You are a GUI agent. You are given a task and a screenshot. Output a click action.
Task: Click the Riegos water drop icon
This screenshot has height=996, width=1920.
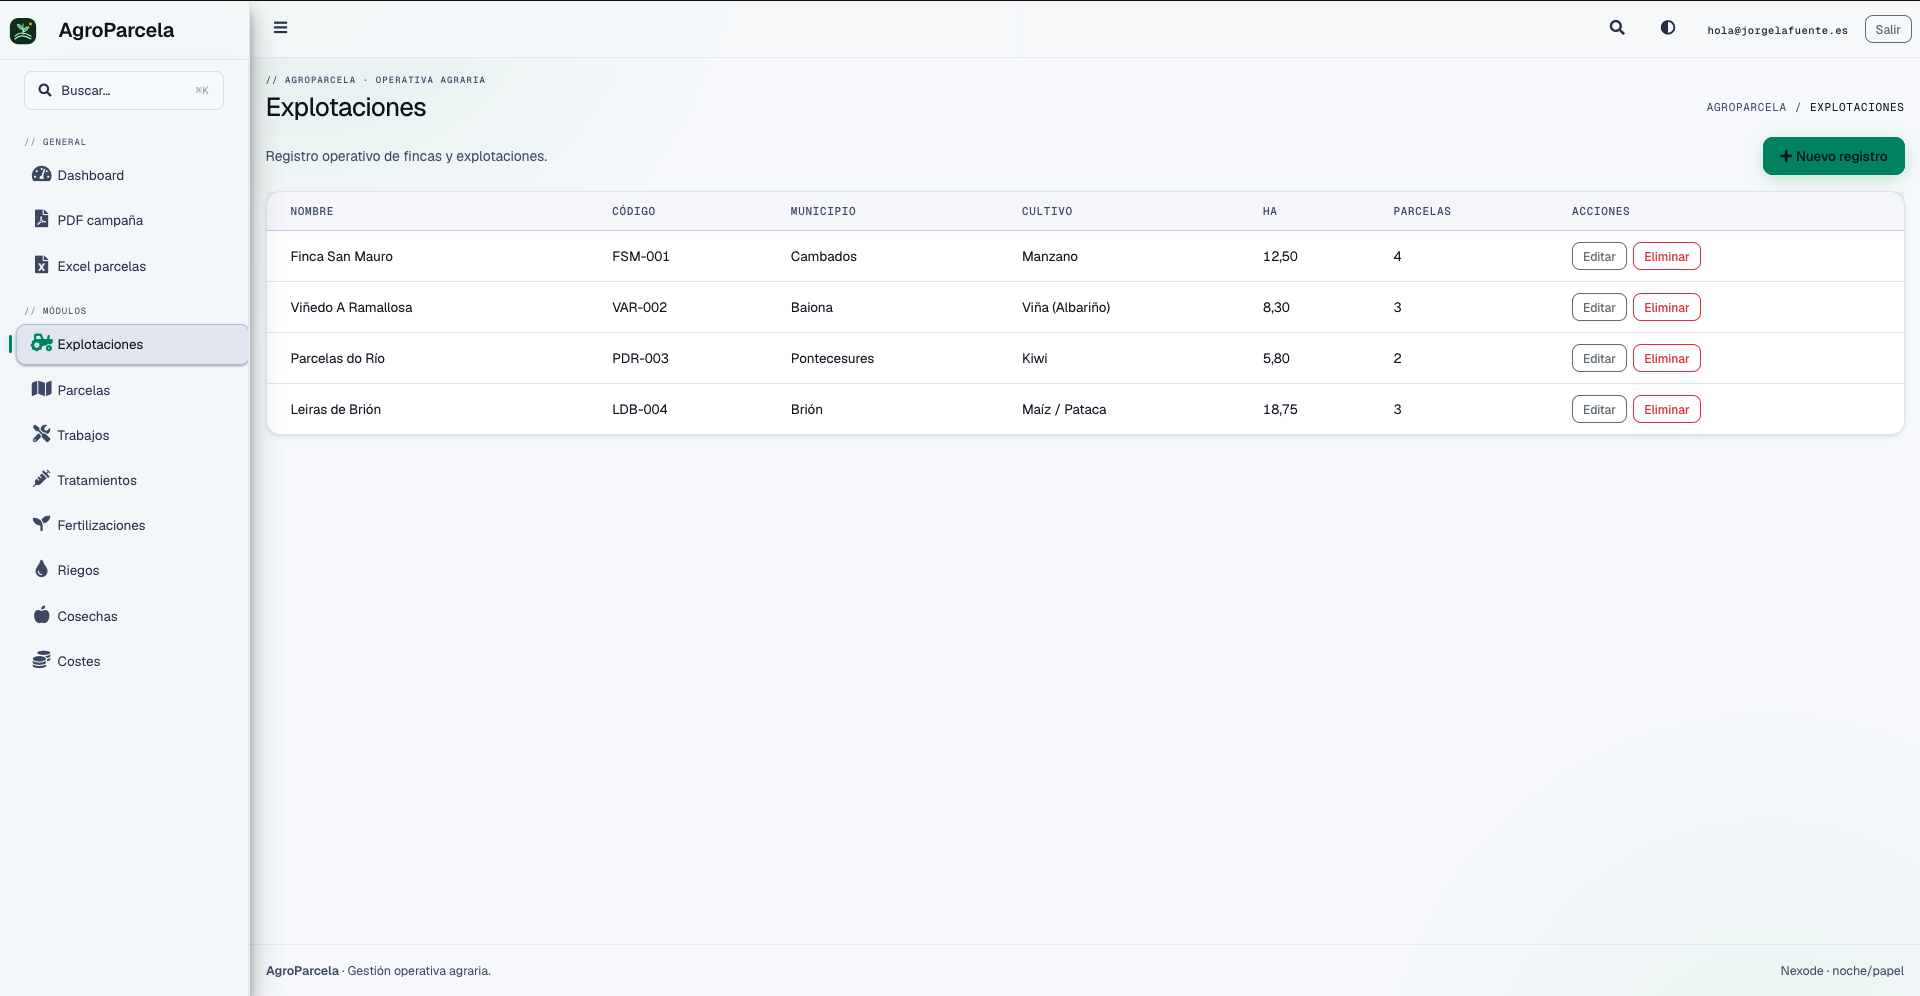[x=41, y=569]
